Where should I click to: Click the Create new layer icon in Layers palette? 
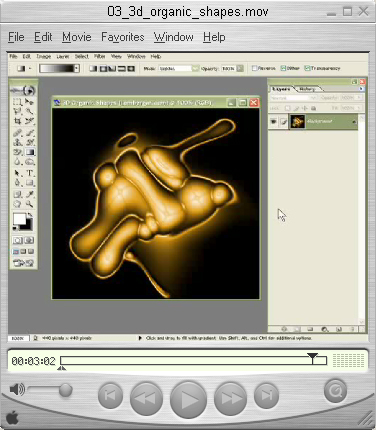click(339, 329)
